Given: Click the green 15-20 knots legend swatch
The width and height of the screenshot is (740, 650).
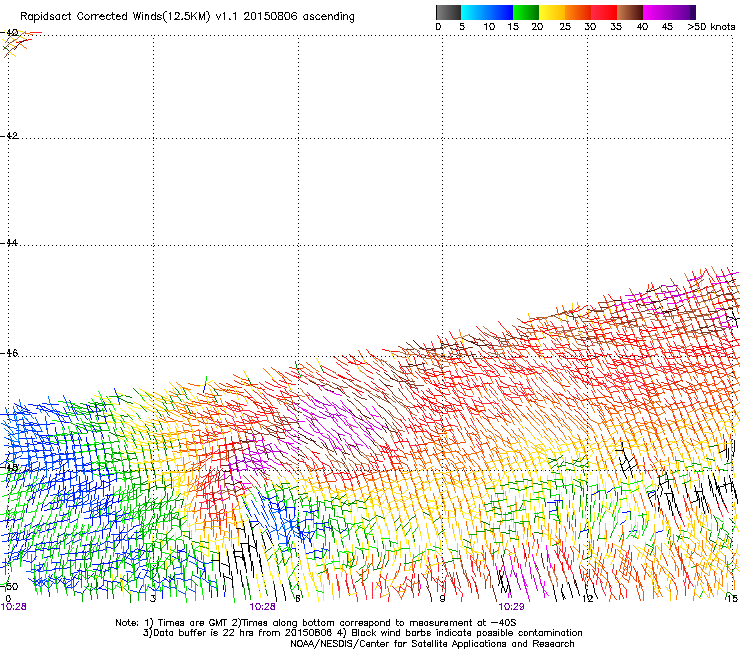Looking at the screenshot, I should coord(526,12).
